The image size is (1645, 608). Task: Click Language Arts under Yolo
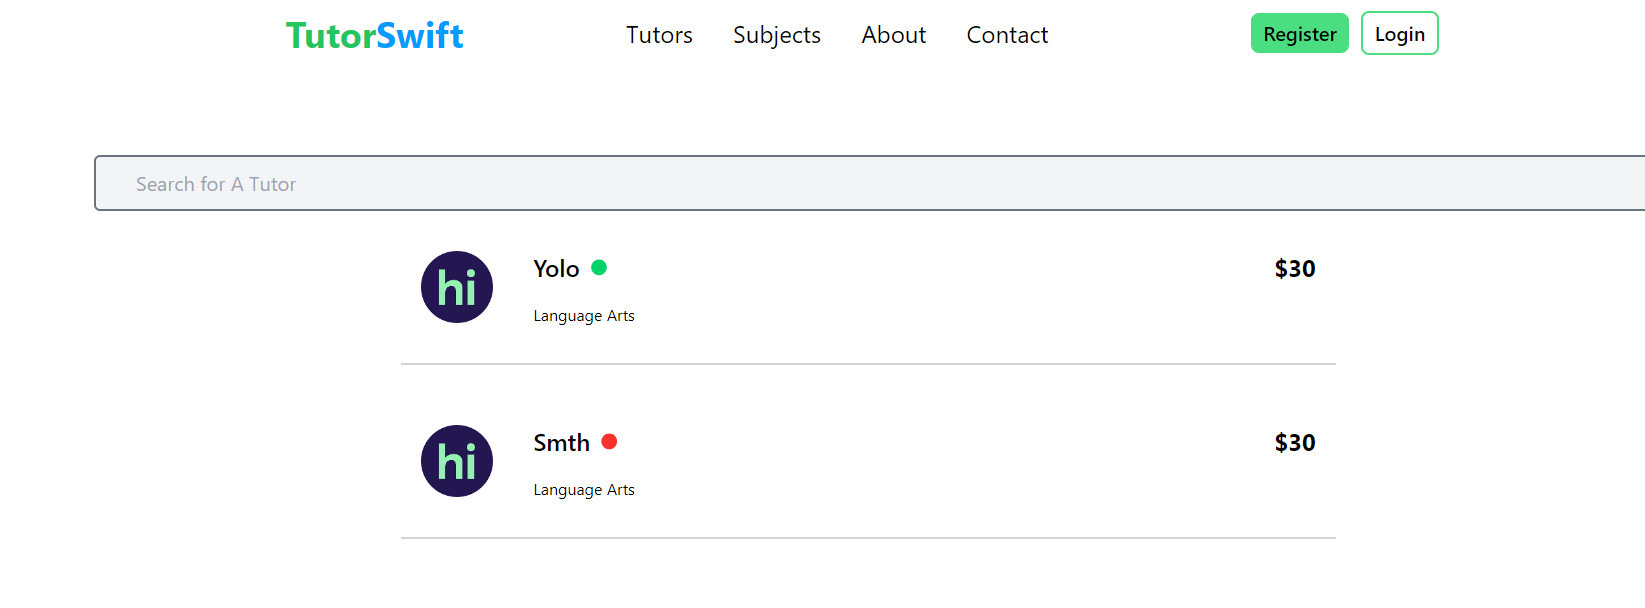(x=584, y=316)
